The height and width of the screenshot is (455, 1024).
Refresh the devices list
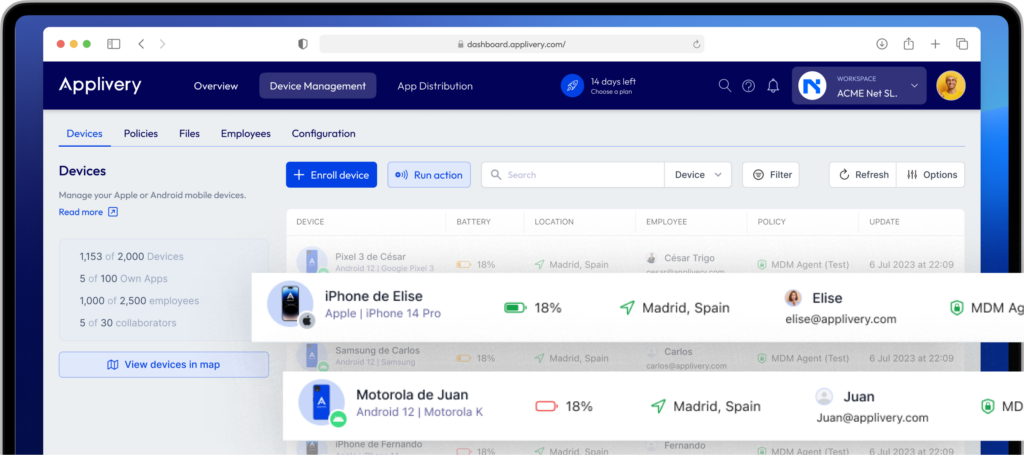863,175
